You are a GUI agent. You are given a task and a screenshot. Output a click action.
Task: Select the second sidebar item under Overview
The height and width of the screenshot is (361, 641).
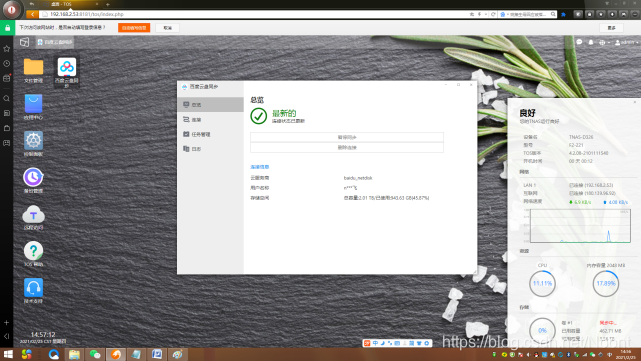pyautogui.click(x=211, y=119)
